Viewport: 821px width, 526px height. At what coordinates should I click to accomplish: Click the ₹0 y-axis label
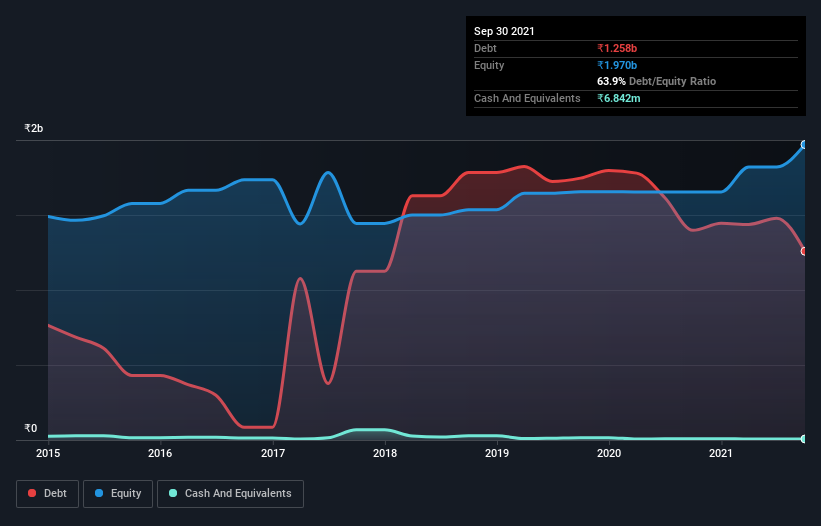31,428
